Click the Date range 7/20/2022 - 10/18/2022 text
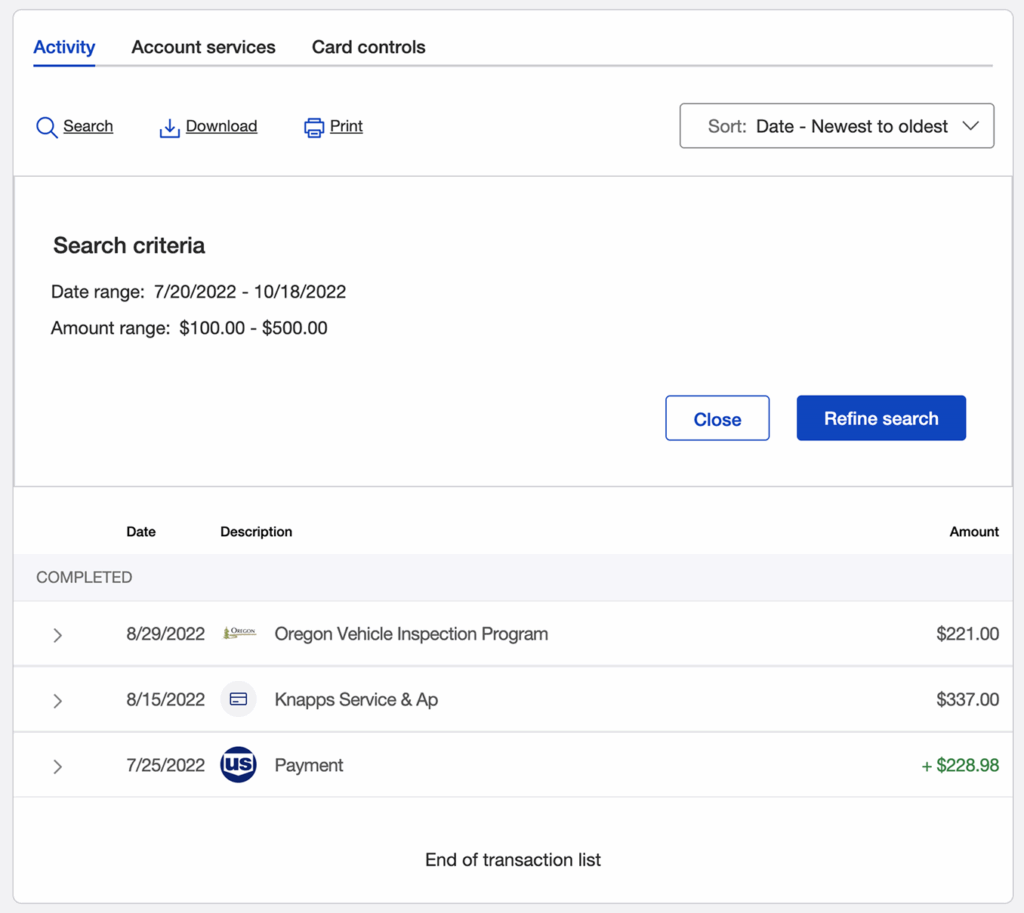Viewport: 1024px width, 913px height. (199, 291)
